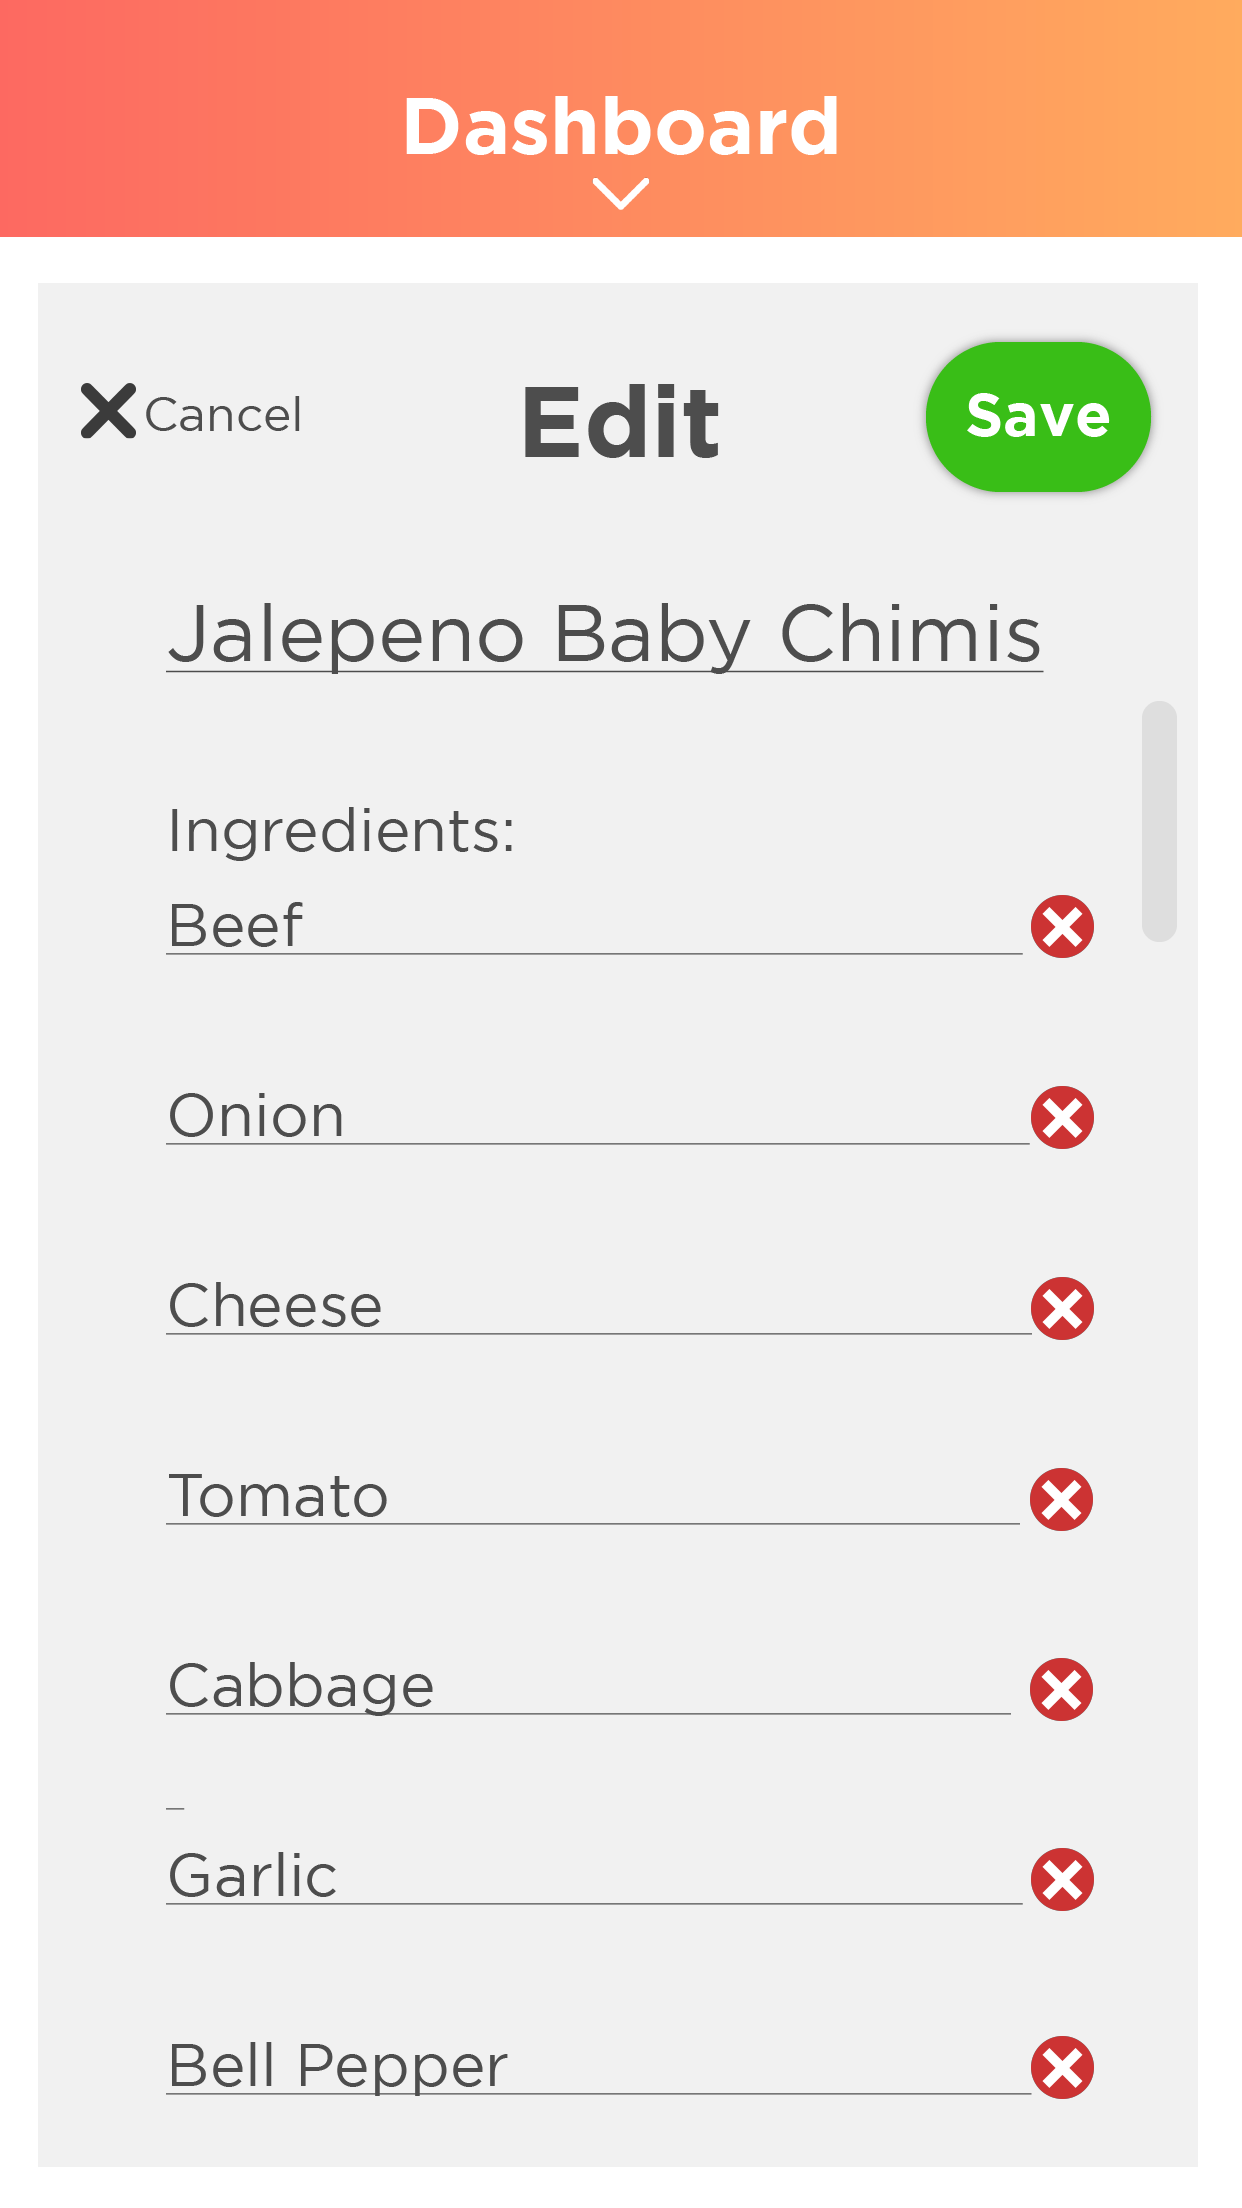Select the Cabbage text field
The image size is (1242, 2208).
pos(588,1685)
